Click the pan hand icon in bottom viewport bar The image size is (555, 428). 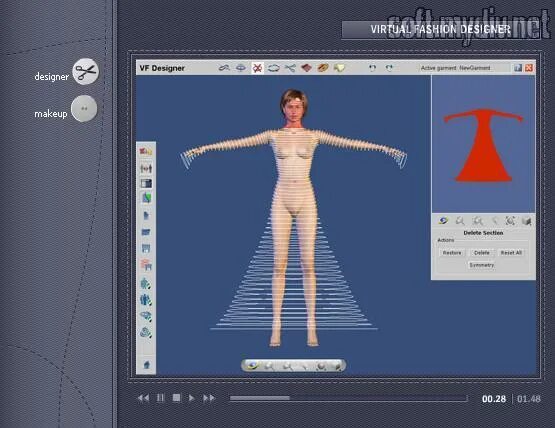pyautogui.click(x=304, y=366)
